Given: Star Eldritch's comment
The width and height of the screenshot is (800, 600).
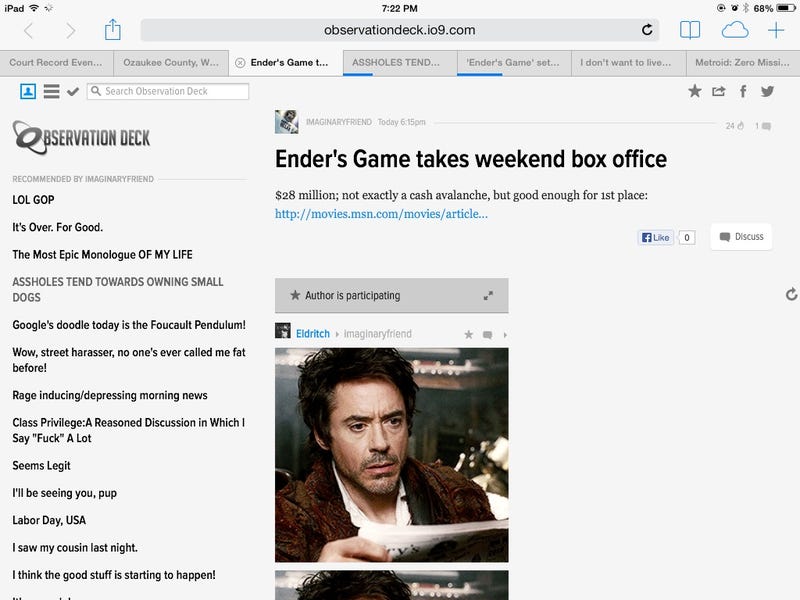Looking at the screenshot, I should tap(468, 335).
